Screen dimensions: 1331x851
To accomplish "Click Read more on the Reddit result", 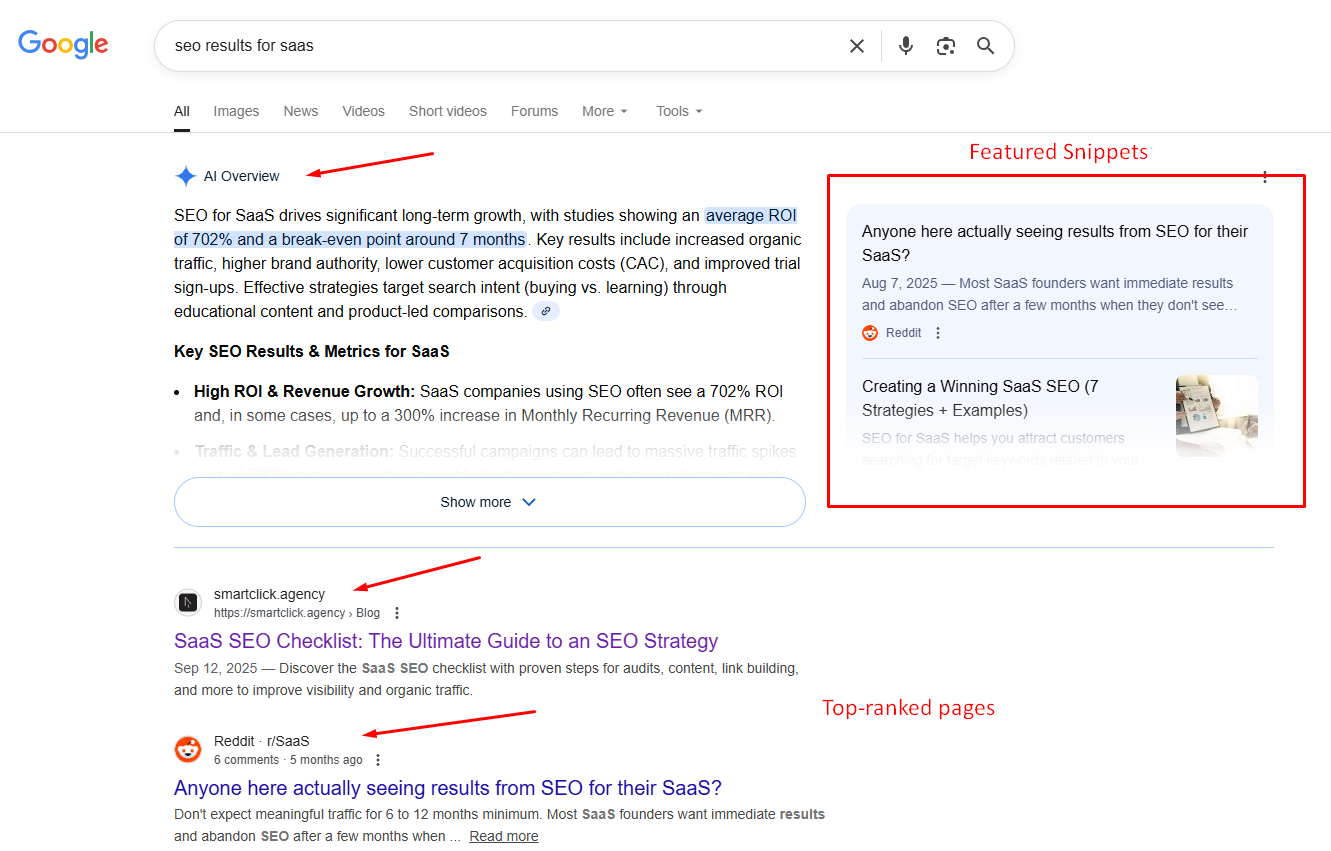I will pyautogui.click(x=503, y=835).
